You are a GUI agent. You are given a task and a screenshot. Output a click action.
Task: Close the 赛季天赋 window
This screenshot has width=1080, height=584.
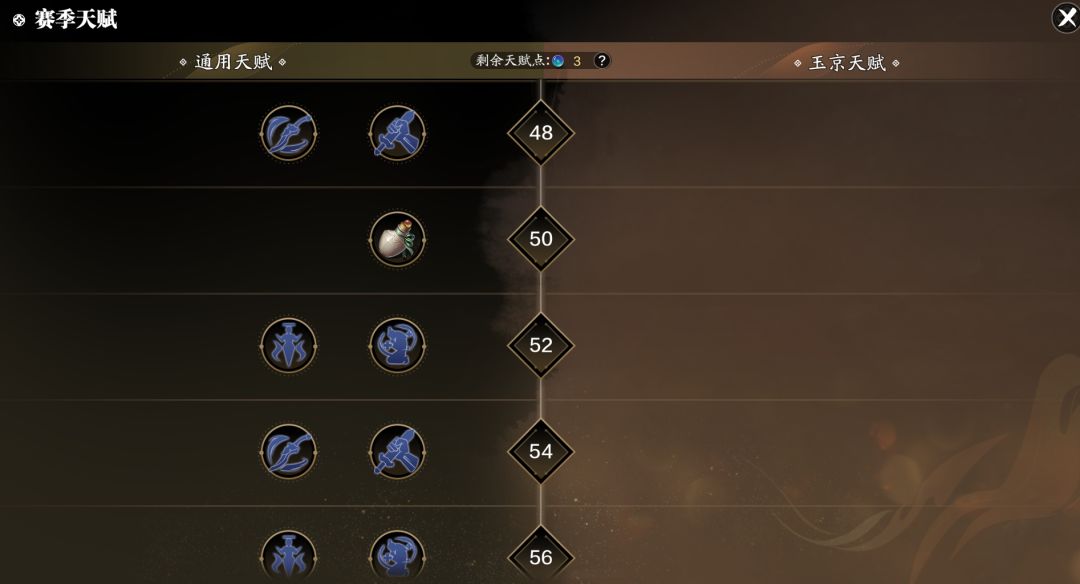pos(1066,18)
